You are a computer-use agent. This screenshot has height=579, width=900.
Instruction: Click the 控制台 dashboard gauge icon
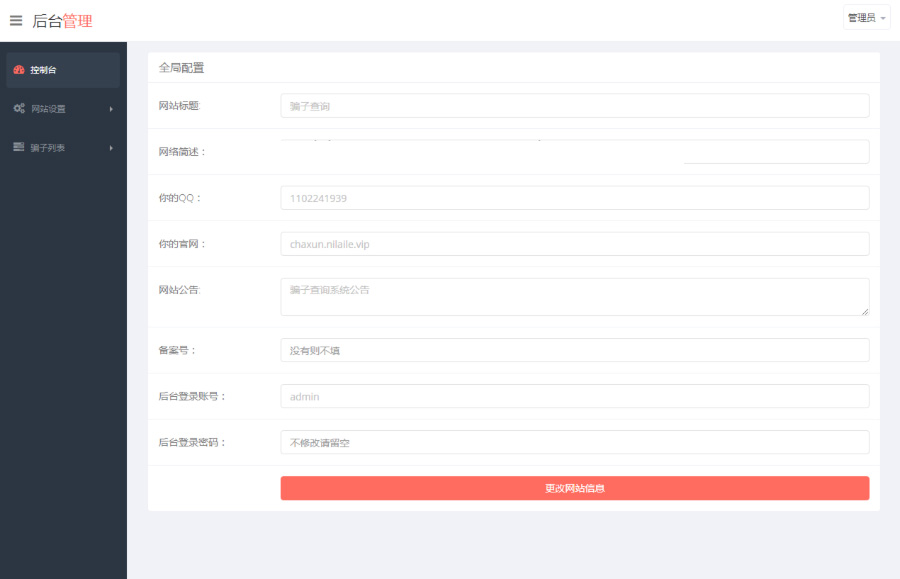(x=19, y=70)
